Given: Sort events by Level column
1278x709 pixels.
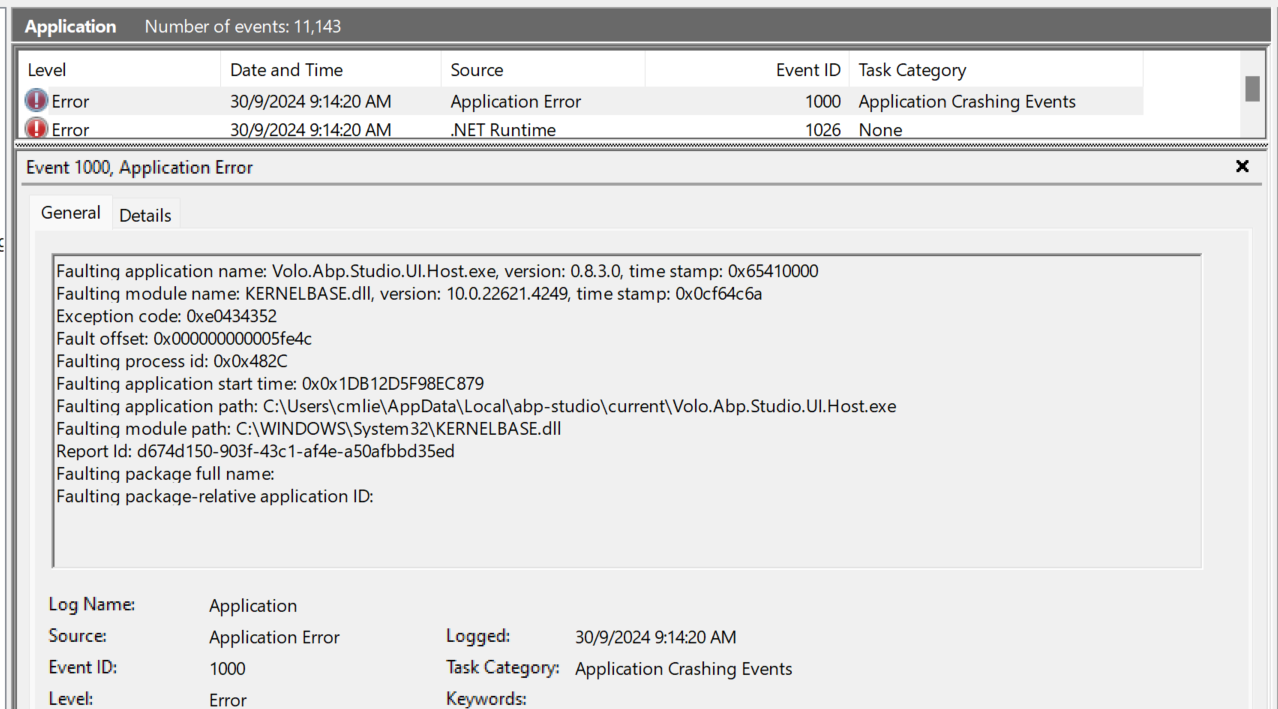Looking at the screenshot, I should (x=119, y=70).
